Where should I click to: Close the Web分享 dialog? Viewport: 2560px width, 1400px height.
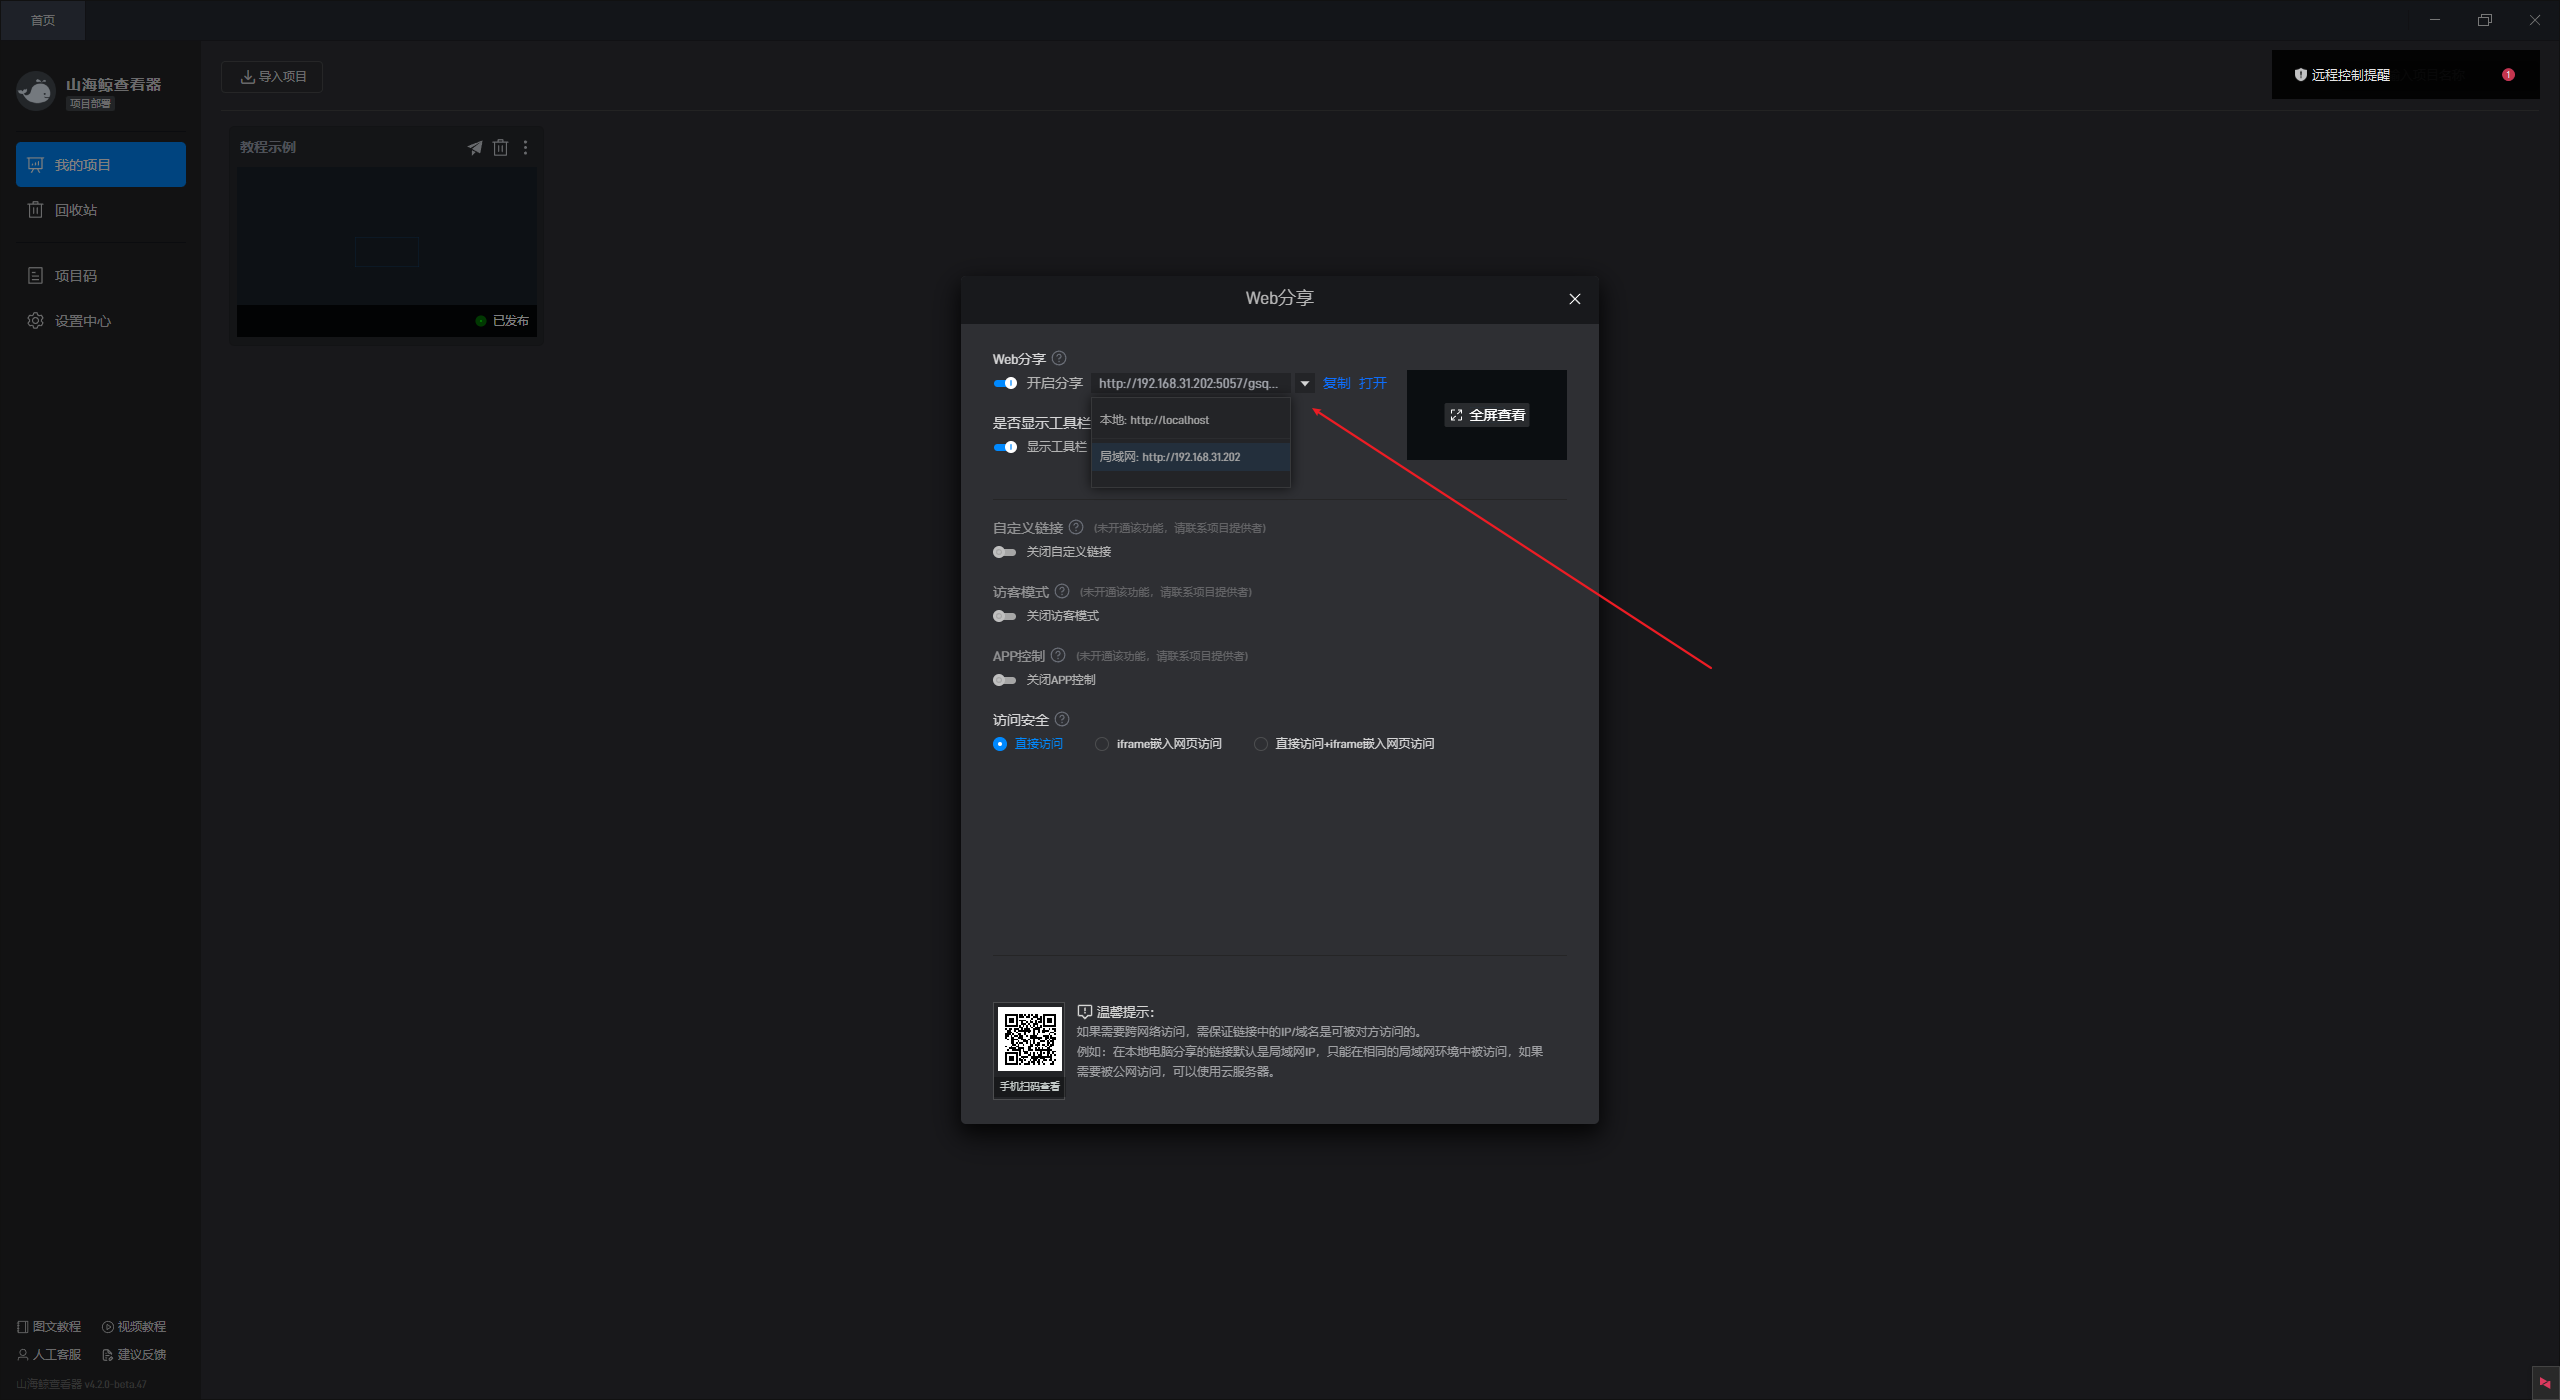pos(1575,299)
